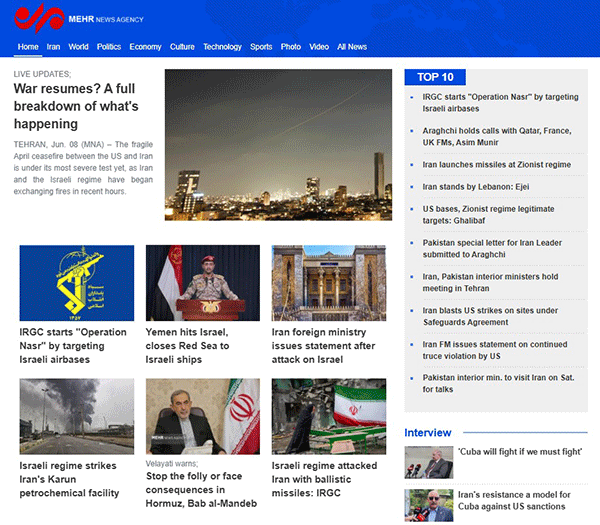Open 'Stop the folly or face consequences' headline
This screenshot has width=600, height=525.
pyautogui.click(x=201, y=489)
